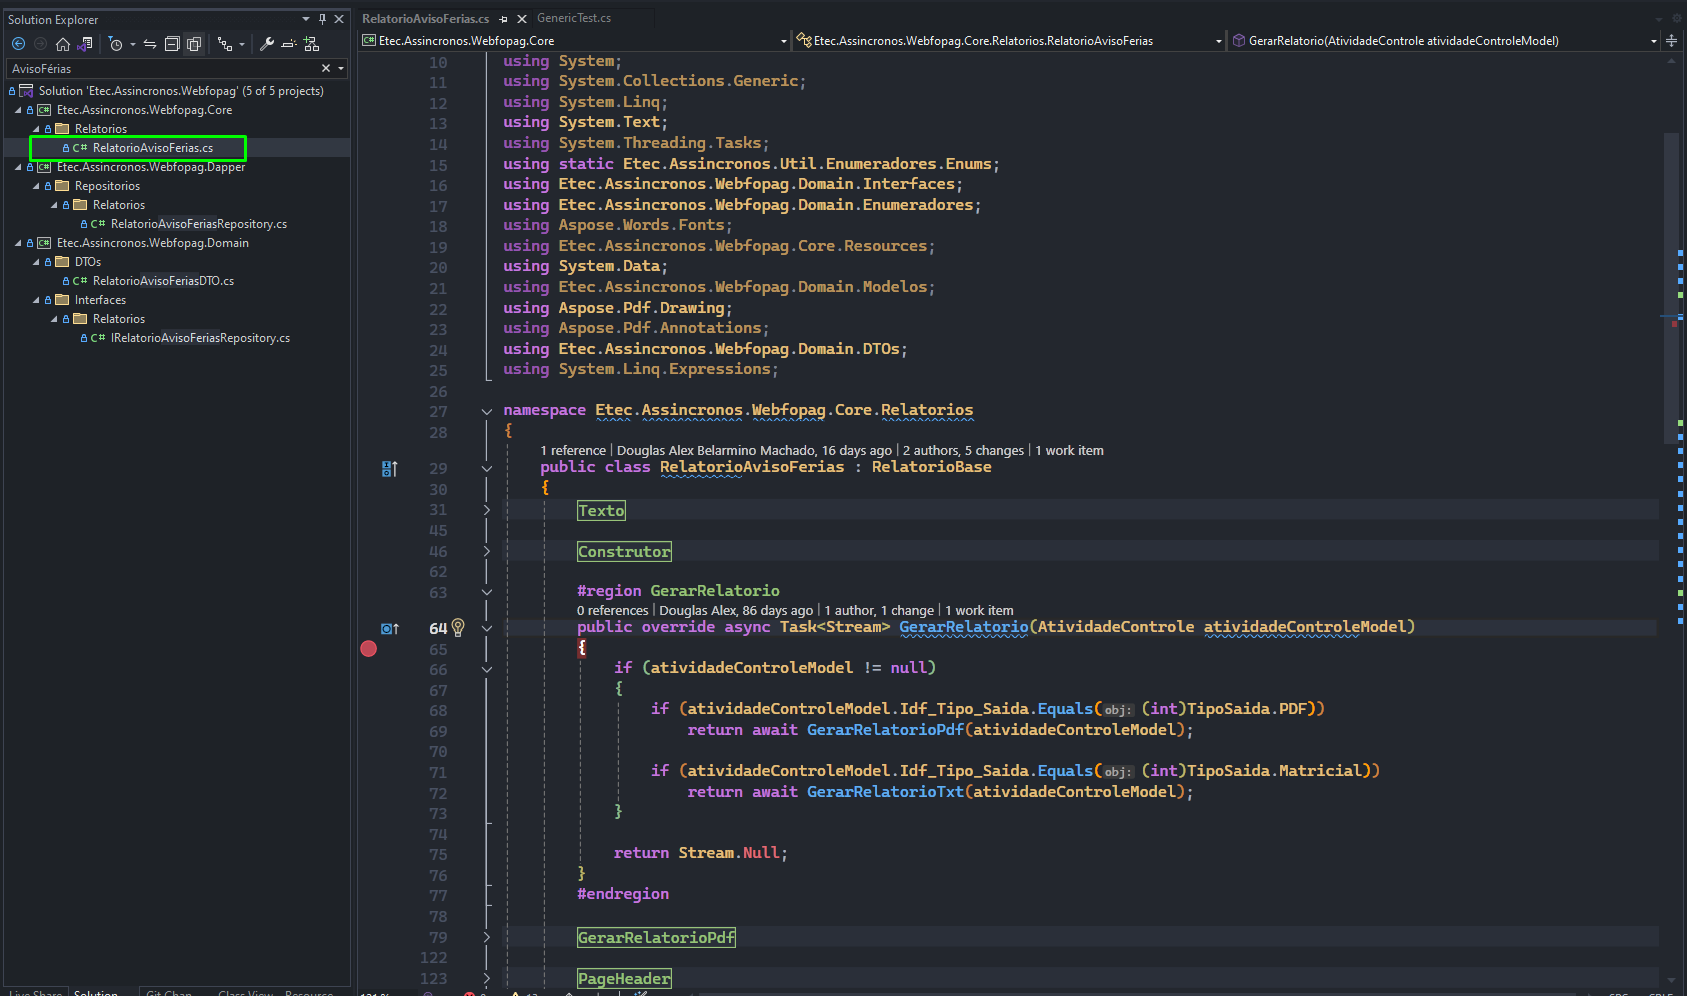This screenshot has height=996, width=1687.
Task: Click the View Class Diagram icon
Action: pyautogui.click(x=312, y=44)
